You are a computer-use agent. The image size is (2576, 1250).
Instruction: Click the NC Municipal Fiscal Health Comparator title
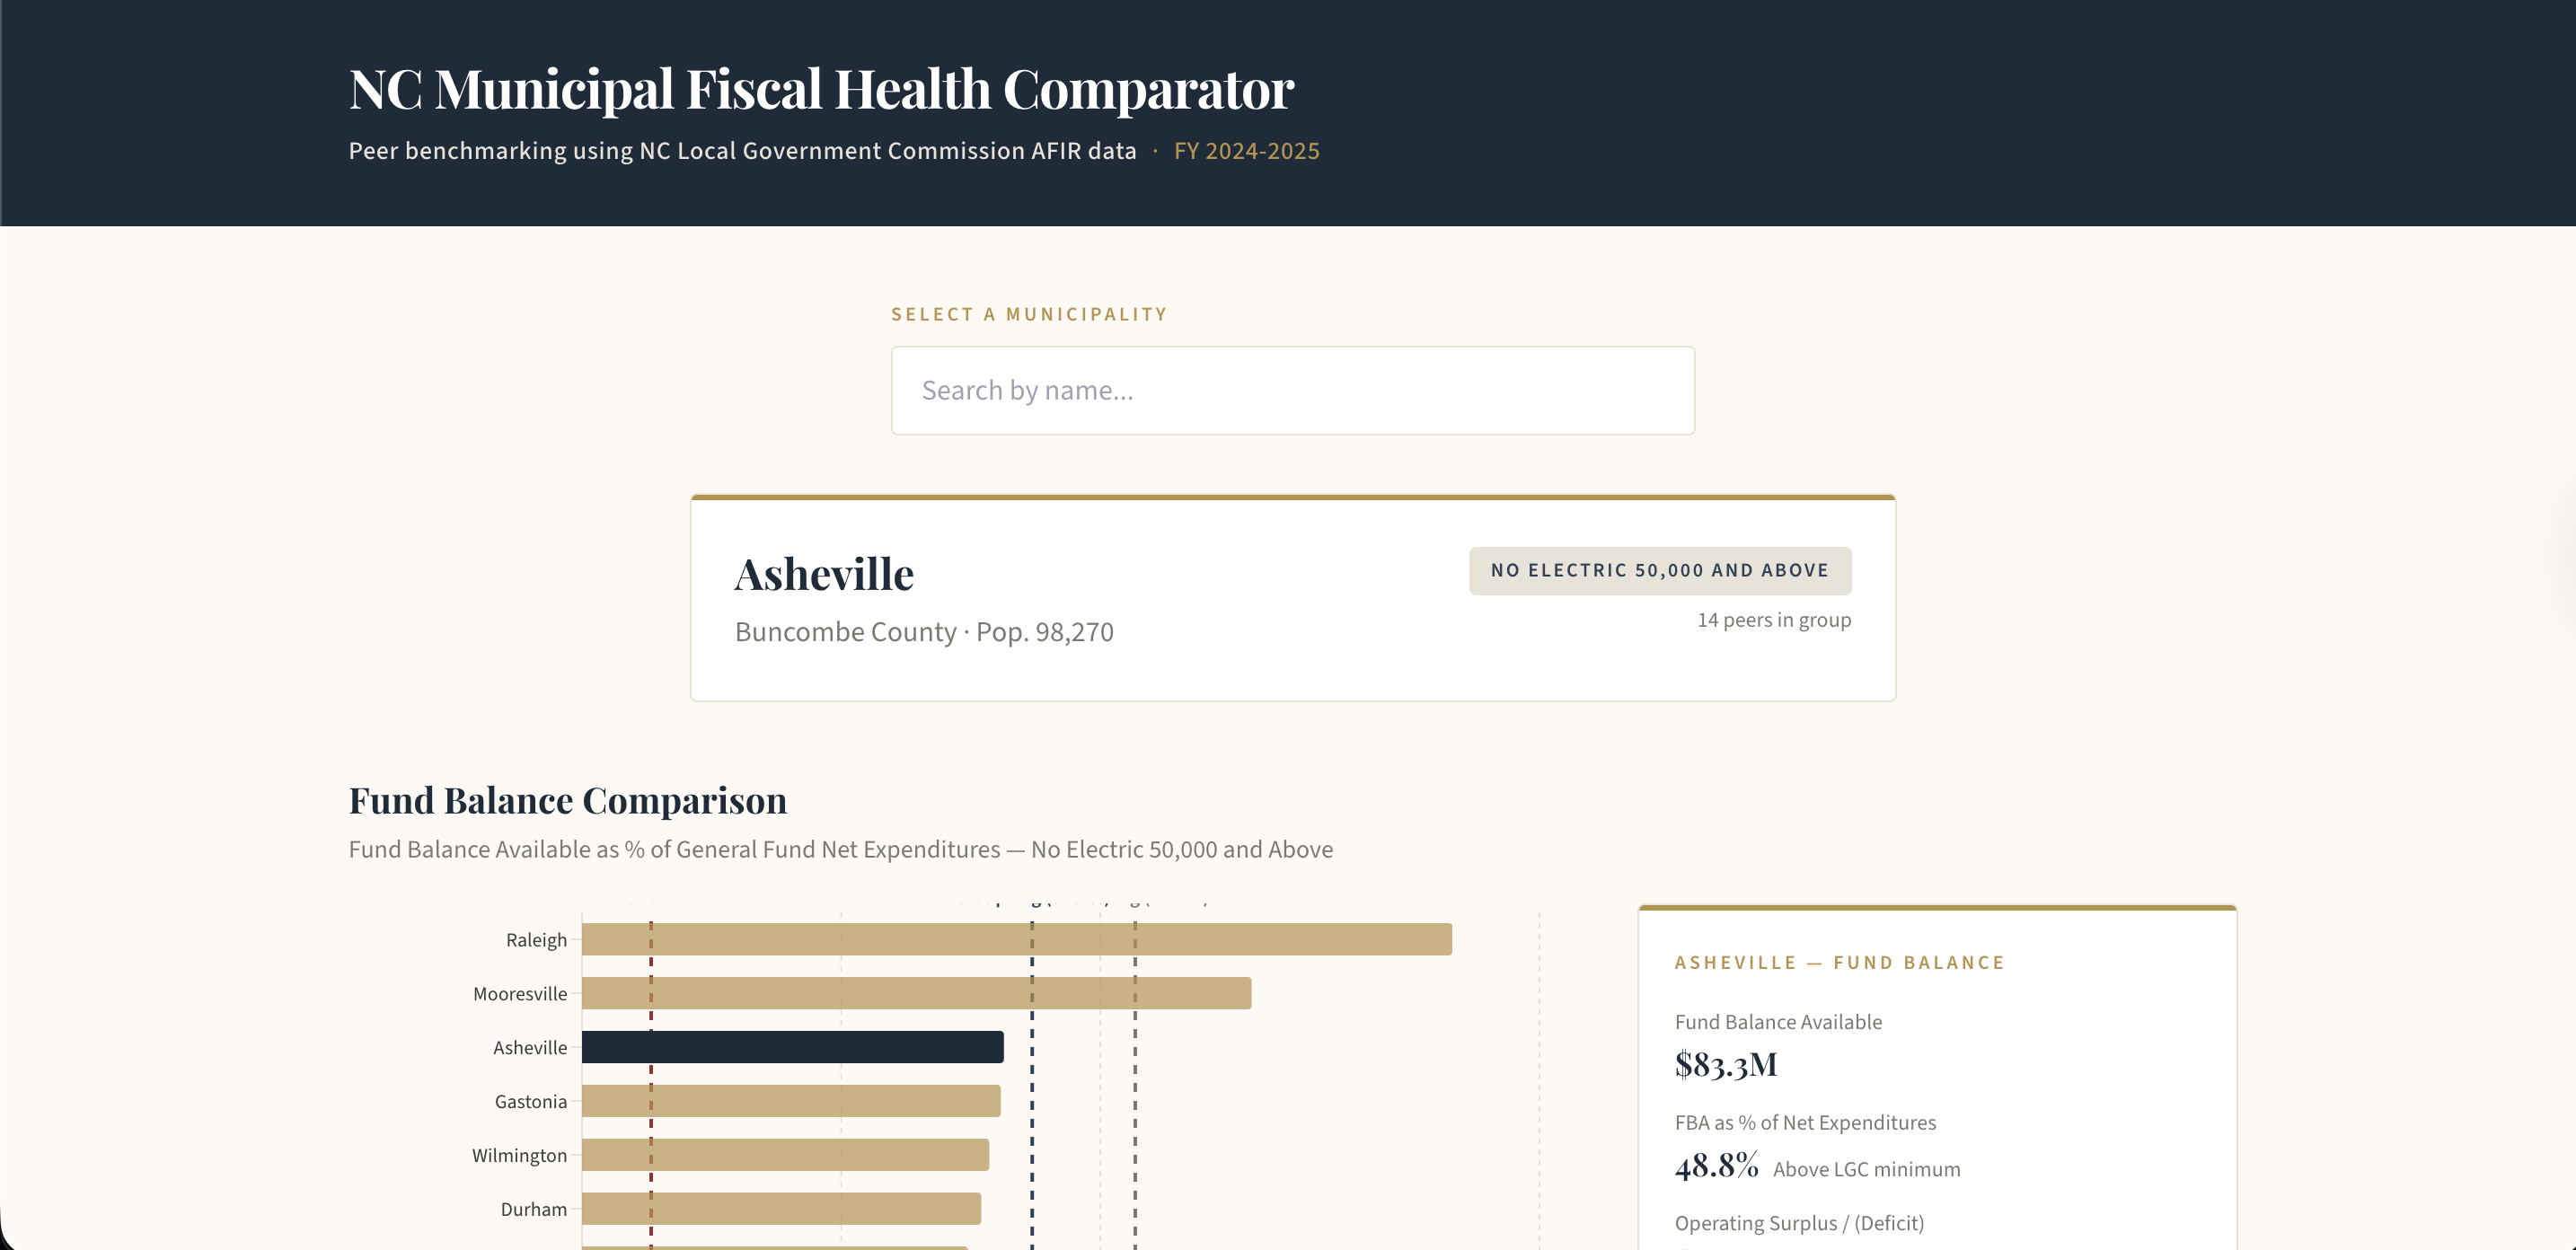(820, 89)
